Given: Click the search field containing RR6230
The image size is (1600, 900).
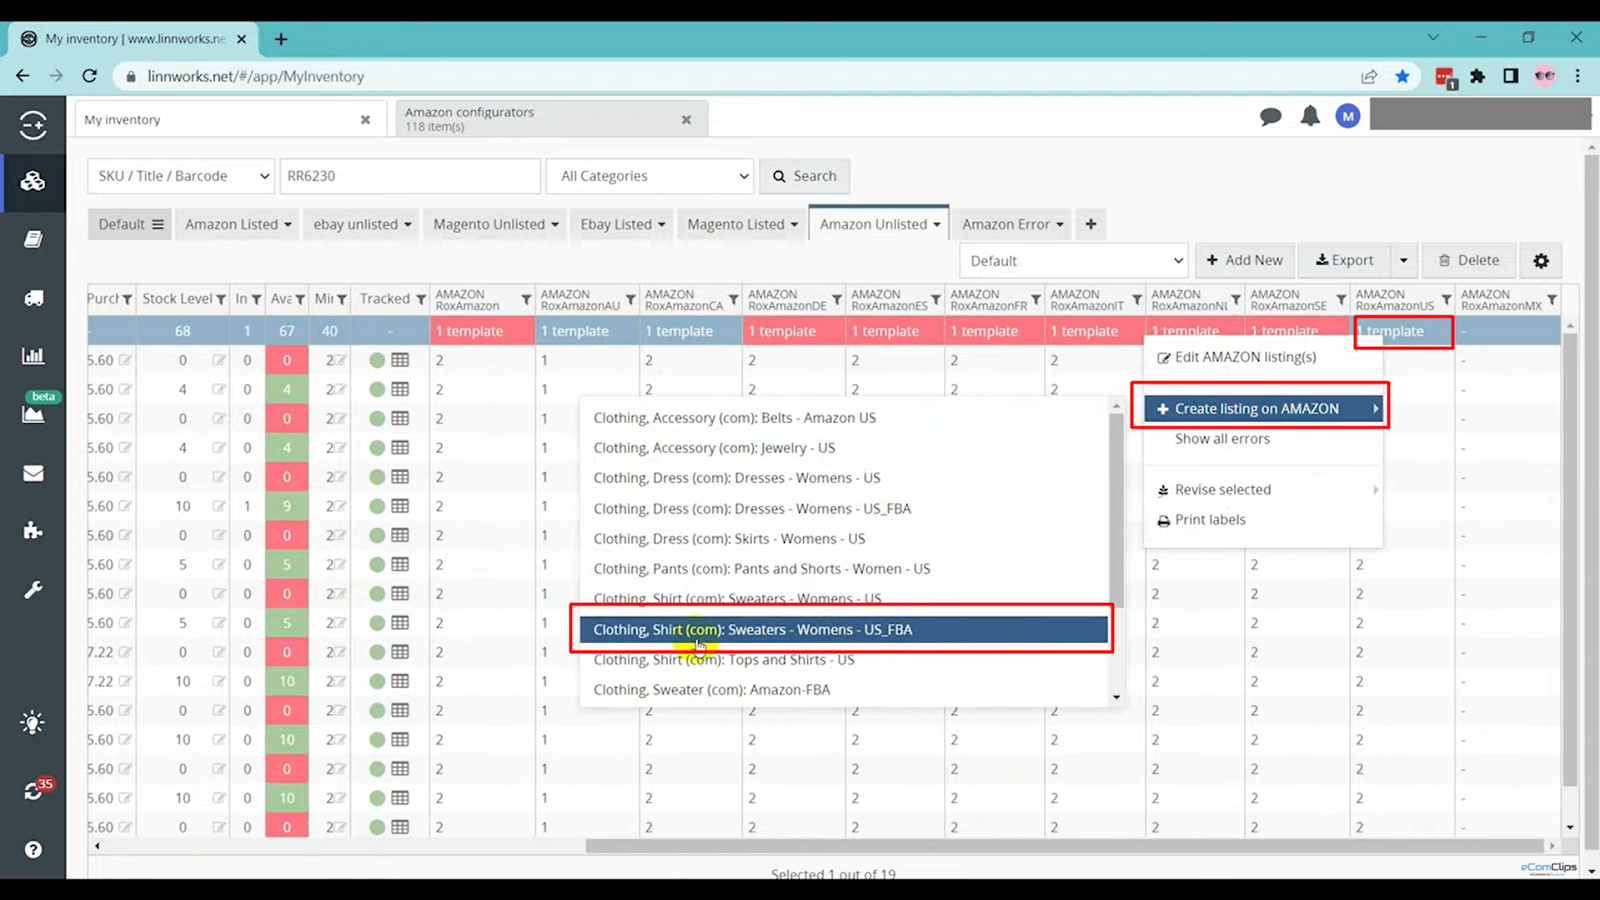Looking at the screenshot, I should (x=410, y=176).
